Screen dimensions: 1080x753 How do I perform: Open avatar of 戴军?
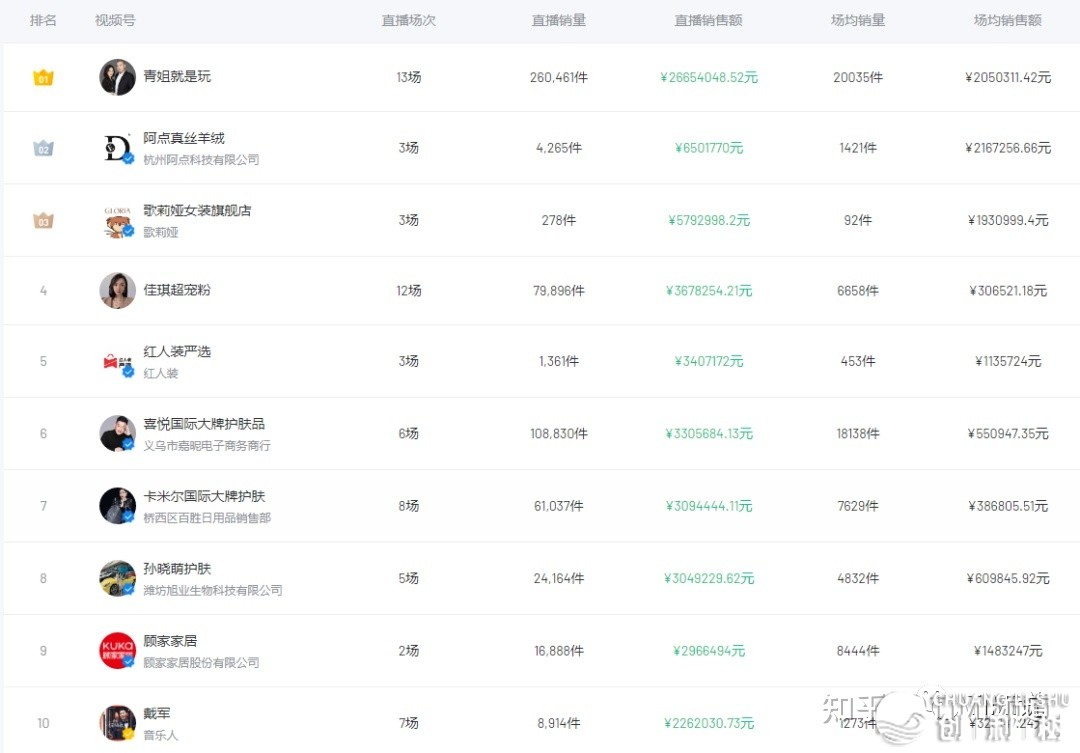pos(117,723)
